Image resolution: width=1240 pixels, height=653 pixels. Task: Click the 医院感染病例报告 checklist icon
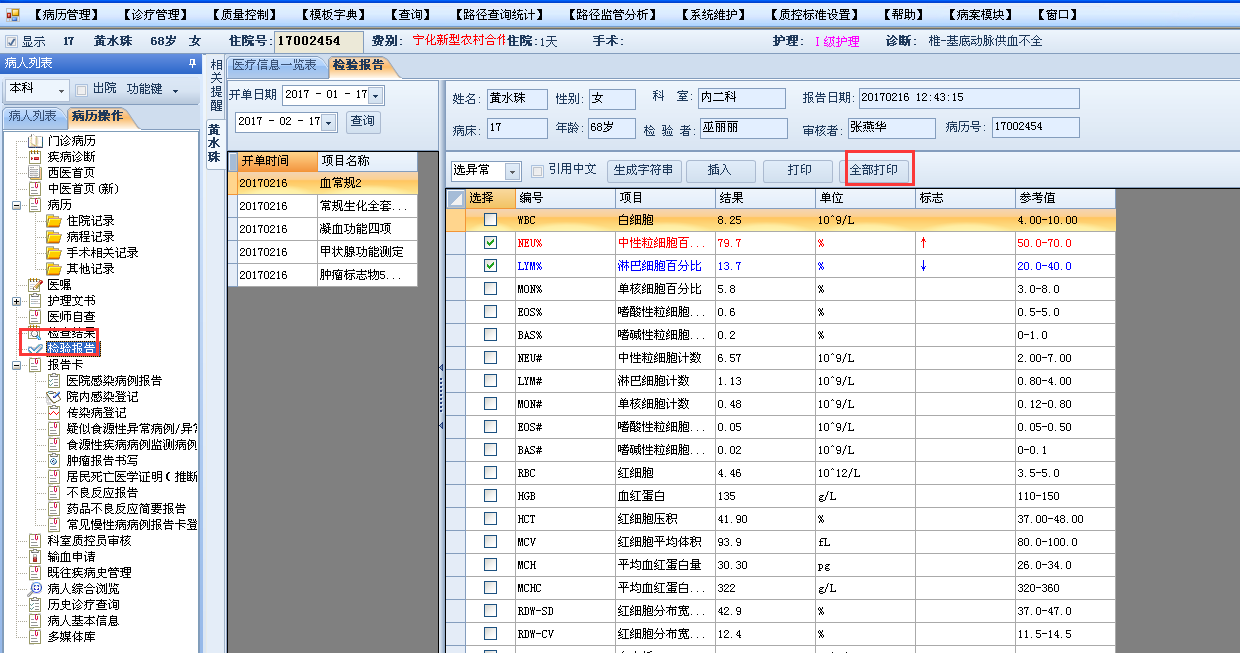pos(53,381)
